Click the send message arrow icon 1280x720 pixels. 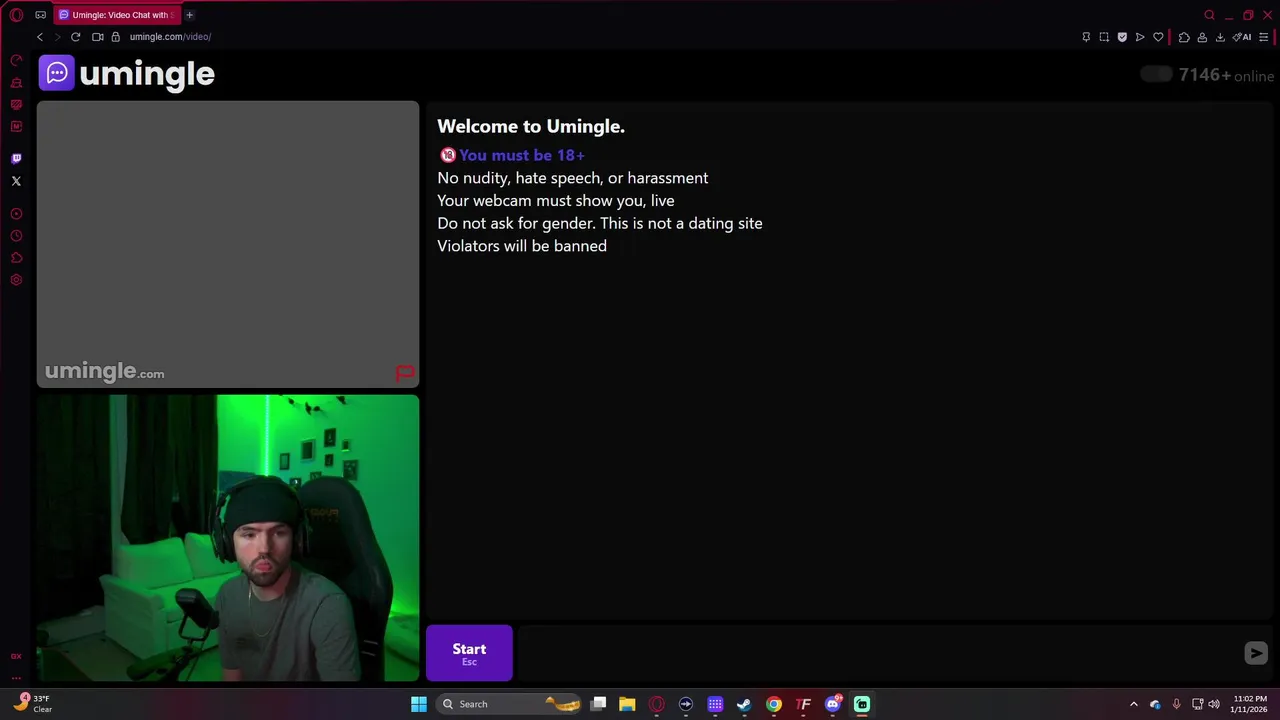pos(1256,653)
